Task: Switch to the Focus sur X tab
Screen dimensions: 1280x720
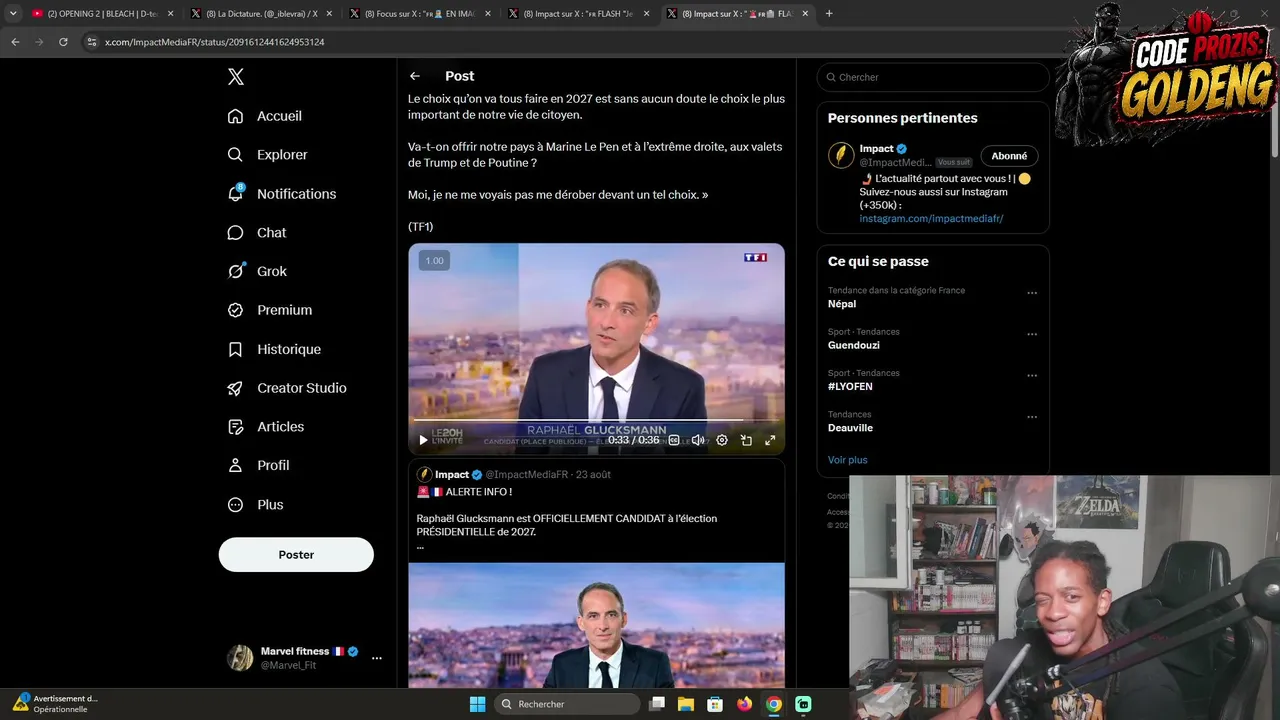Action: [x=420, y=14]
